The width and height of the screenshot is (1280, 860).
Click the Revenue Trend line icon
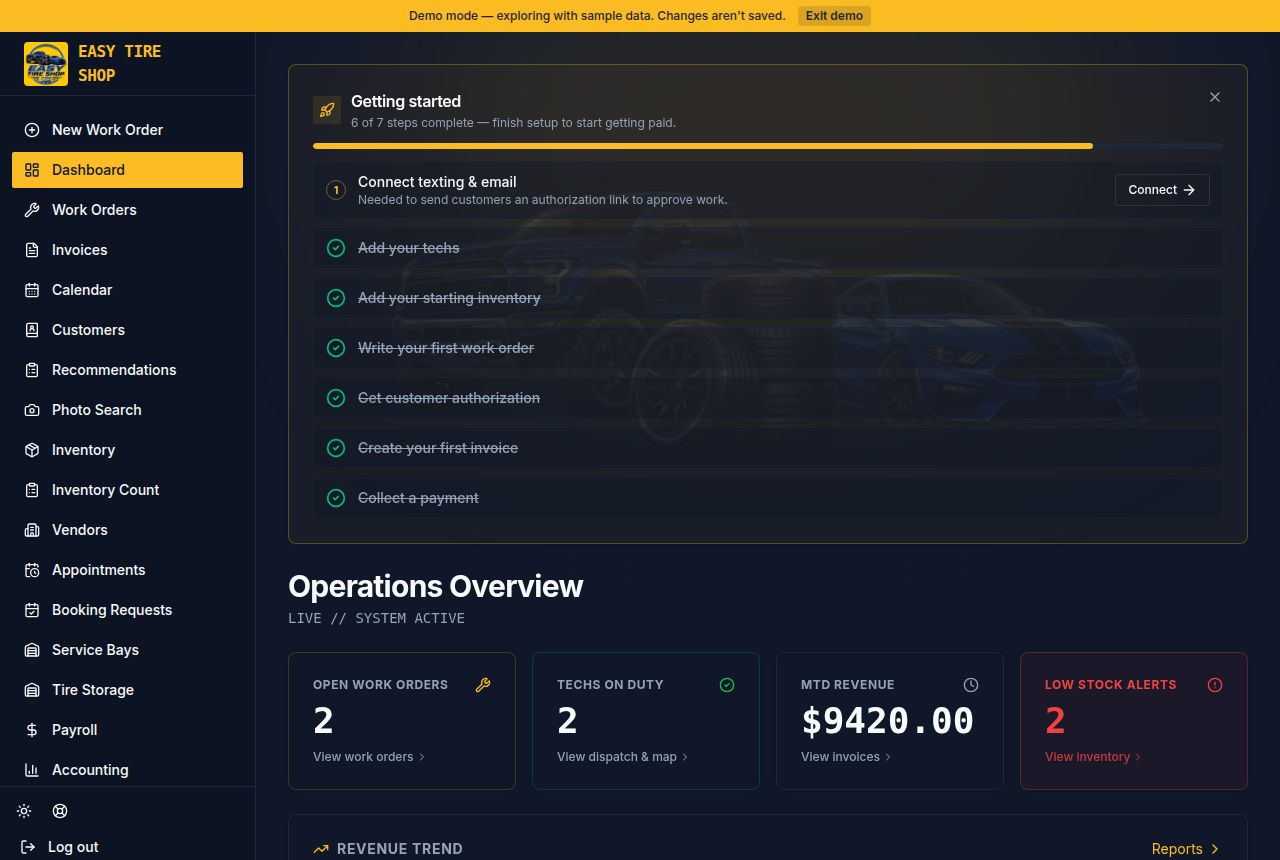pyautogui.click(x=321, y=849)
